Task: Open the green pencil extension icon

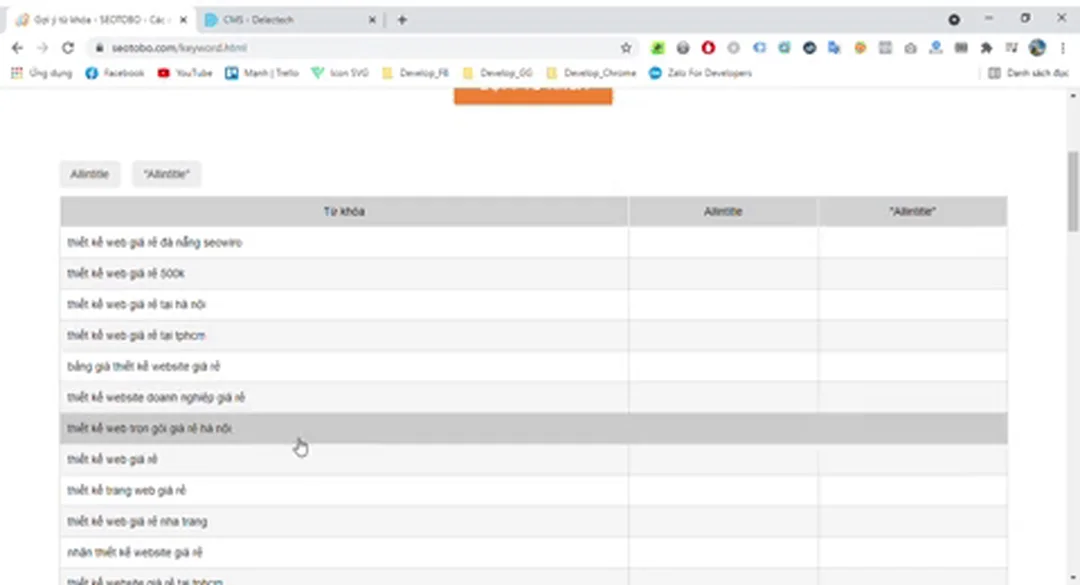Action: [658, 48]
